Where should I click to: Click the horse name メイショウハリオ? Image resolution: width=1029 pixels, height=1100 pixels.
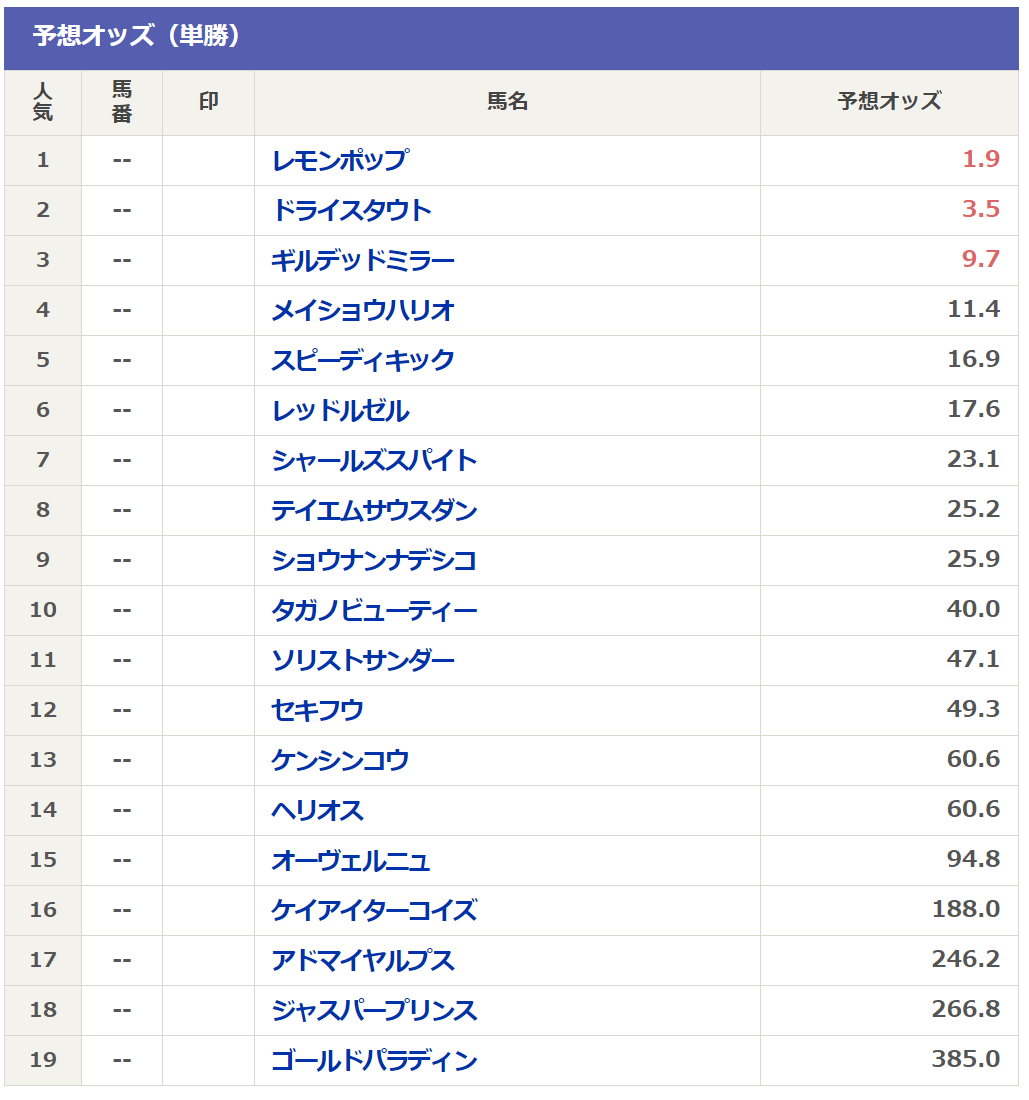click(x=363, y=310)
